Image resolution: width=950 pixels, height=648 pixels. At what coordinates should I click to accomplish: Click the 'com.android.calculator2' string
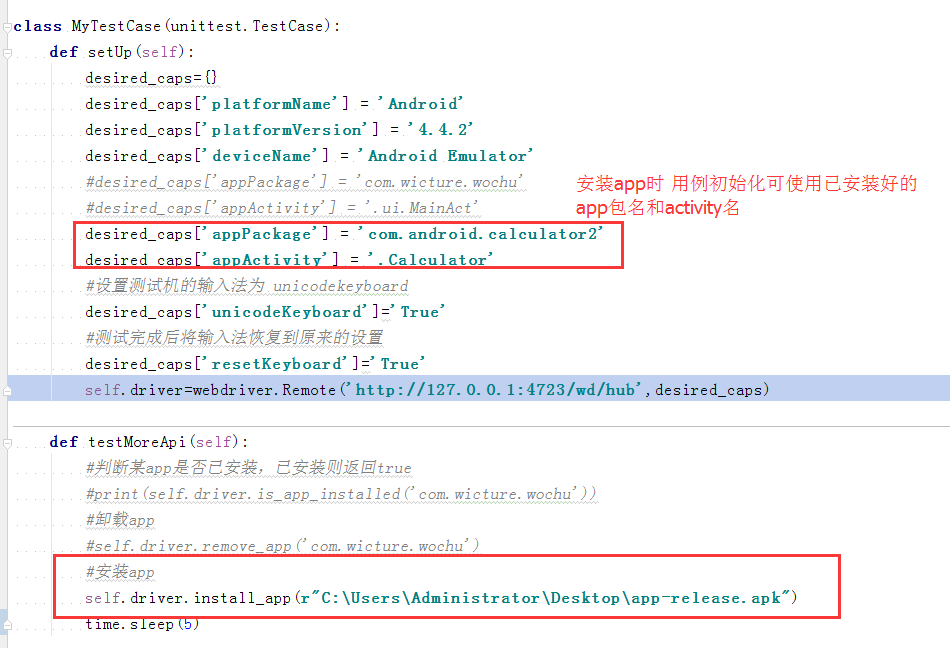click(x=480, y=234)
